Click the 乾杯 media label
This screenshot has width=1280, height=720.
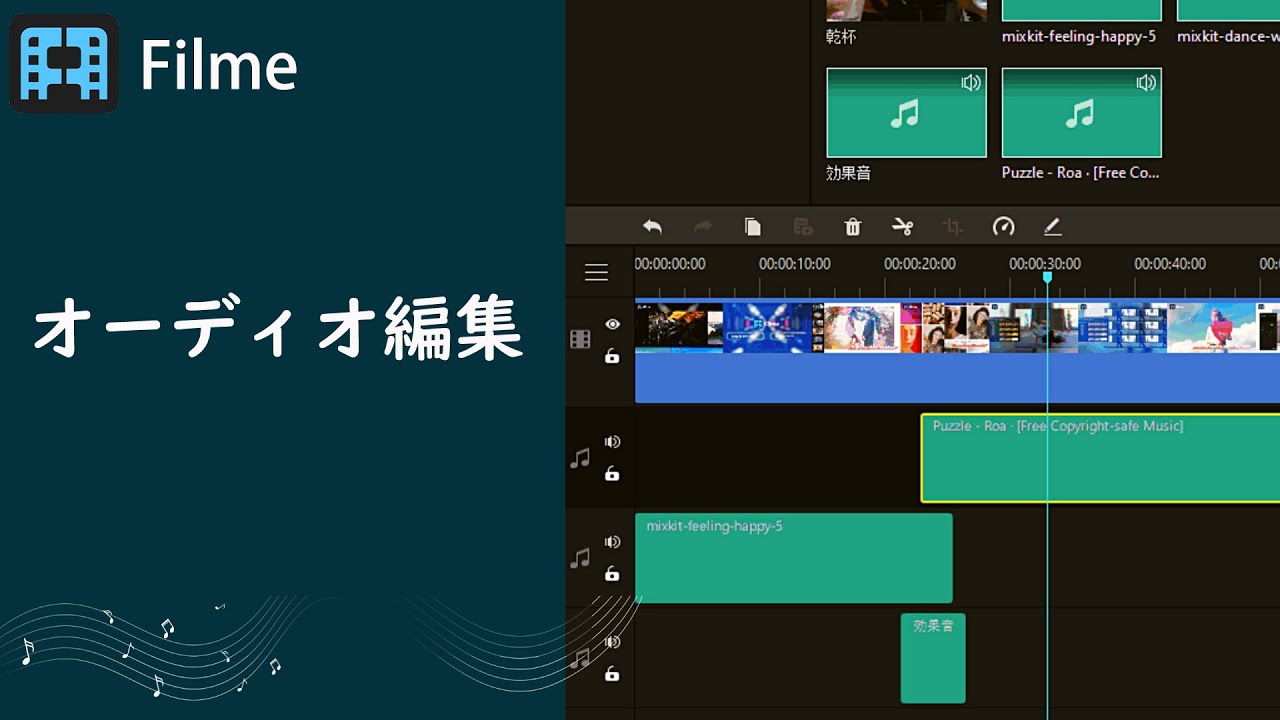pyautogui.click(x=841, y=37)
